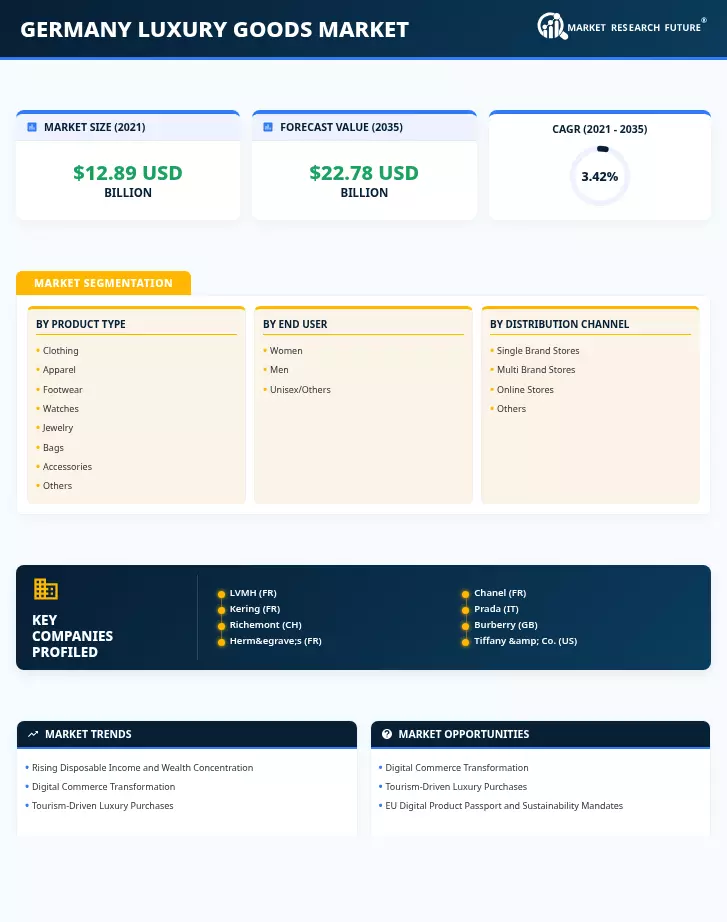Select Men under By End User
The image size is (727, 922).
click(279, 370)
